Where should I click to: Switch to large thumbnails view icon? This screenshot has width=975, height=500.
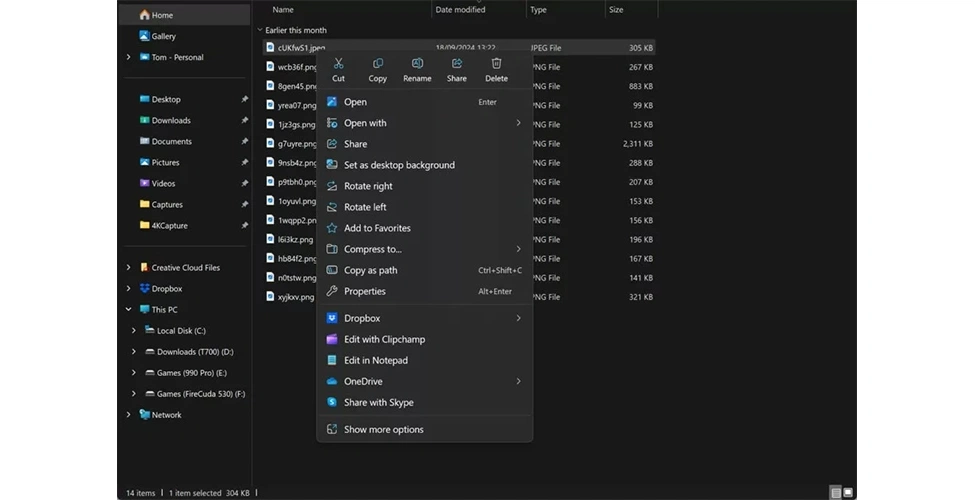(x=848, y=493)
